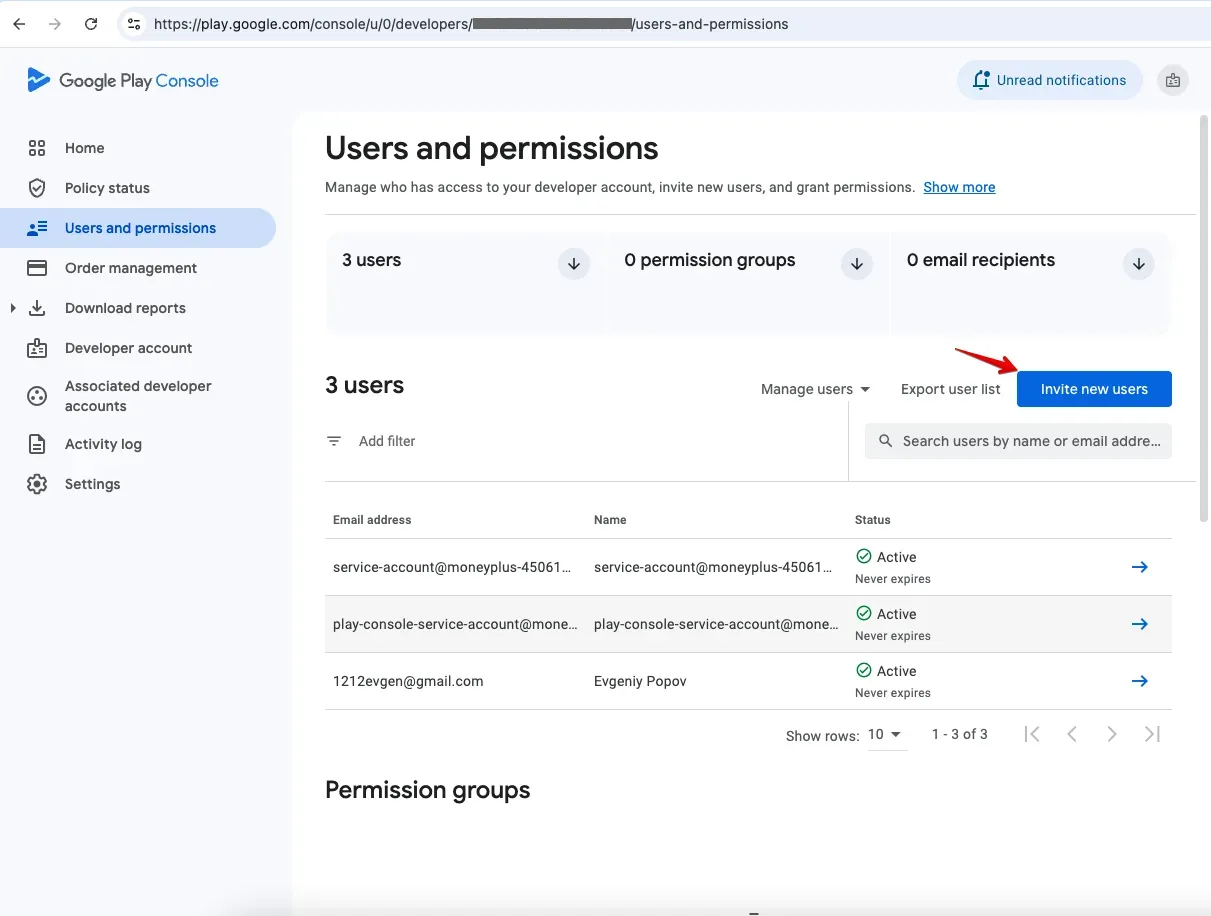Screen dimensions: 1211x916
Task: Click the Developer account ID badge icon
Action: click(37, 348)
